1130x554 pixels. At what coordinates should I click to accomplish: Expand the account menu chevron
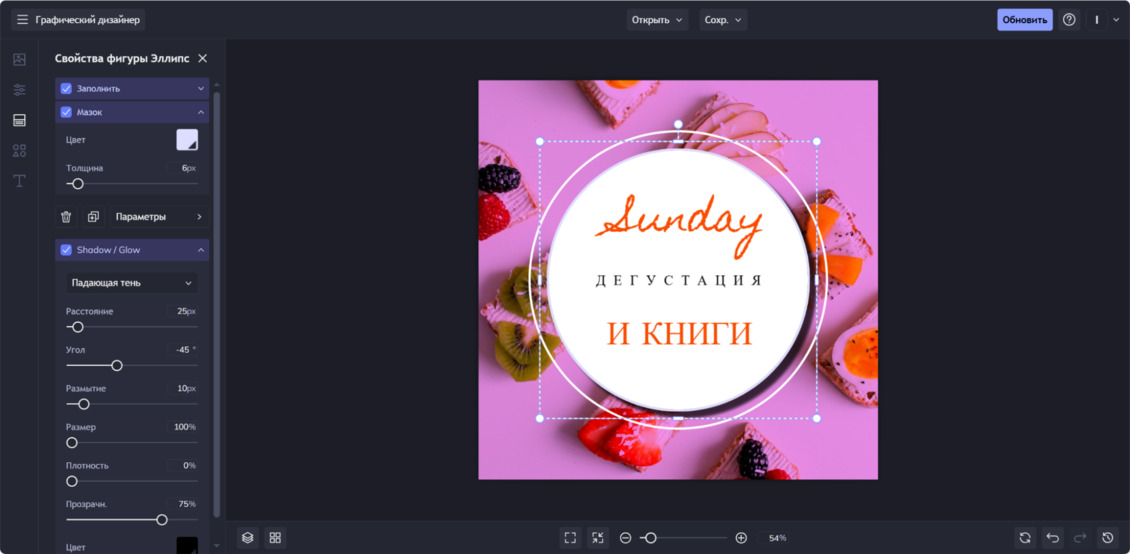pos(1116,20)
